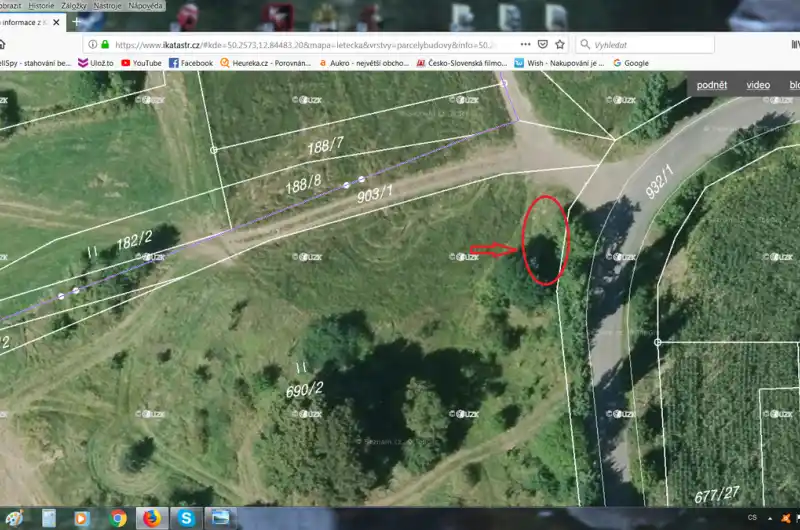Select parcel label 677/27
The image size is (800, 530).
point(717,495)
